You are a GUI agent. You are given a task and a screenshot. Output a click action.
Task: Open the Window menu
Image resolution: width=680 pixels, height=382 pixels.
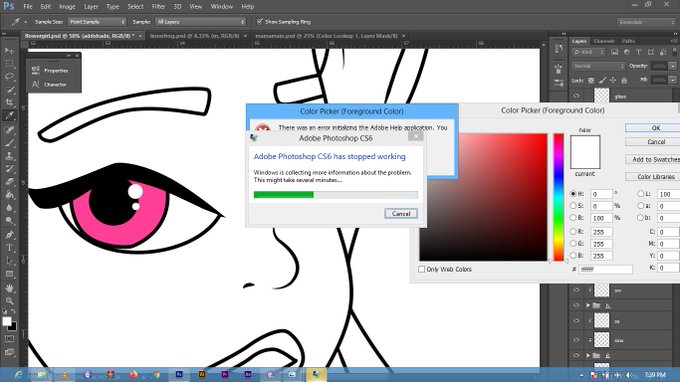click(x=222, y=7)
